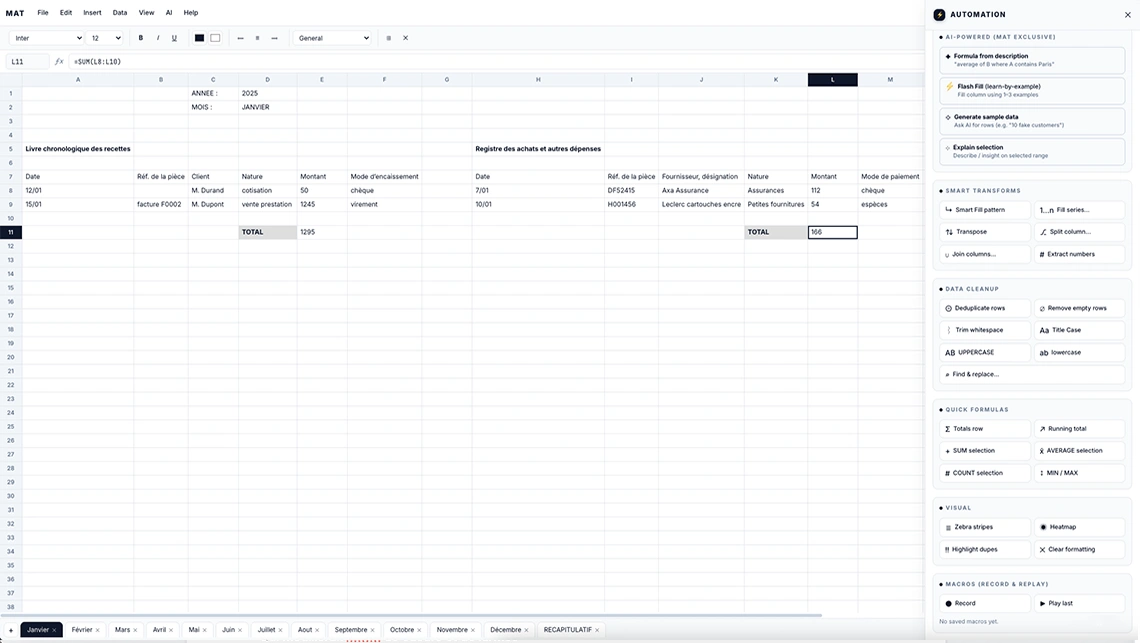This screenshot has height=643, width=1140.
Task: Apply Zebra stripes styling
Action: (x=984, y=527)
